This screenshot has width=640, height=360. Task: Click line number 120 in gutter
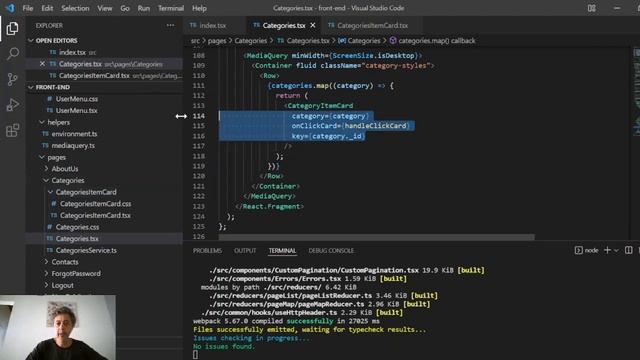click(x=198, y=176)
